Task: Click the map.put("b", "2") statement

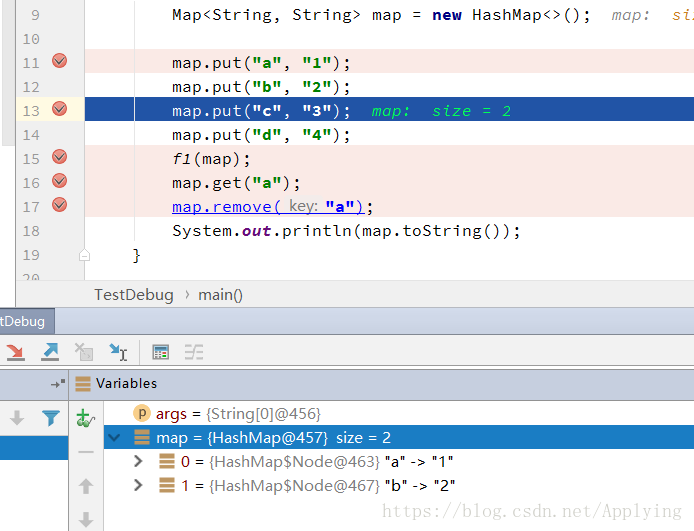Action: click(261, 87)
